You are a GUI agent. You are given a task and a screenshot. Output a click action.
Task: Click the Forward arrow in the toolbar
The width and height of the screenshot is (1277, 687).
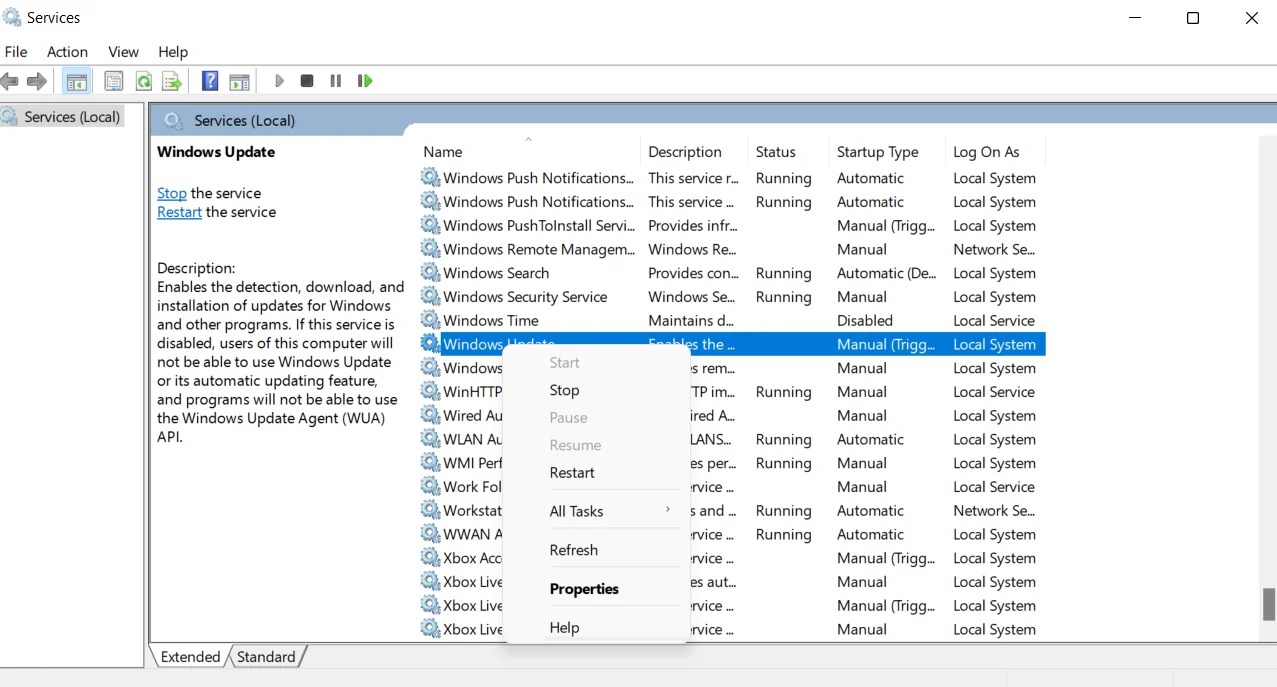click(37, 81)
